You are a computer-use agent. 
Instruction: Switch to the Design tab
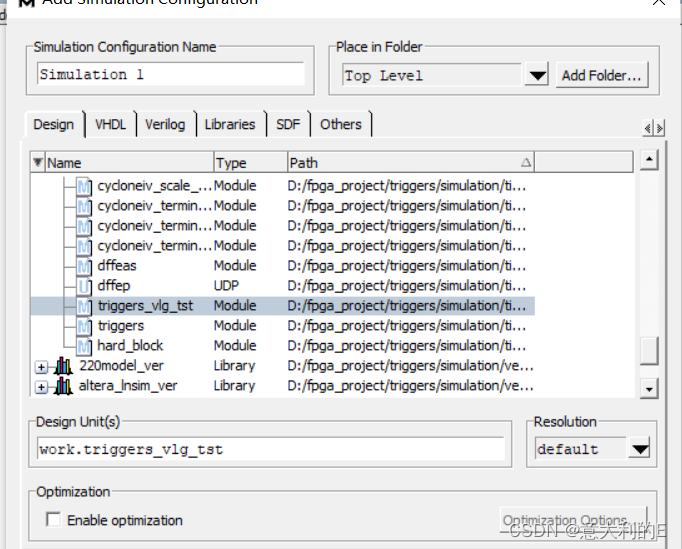click(x=53, y=125)
